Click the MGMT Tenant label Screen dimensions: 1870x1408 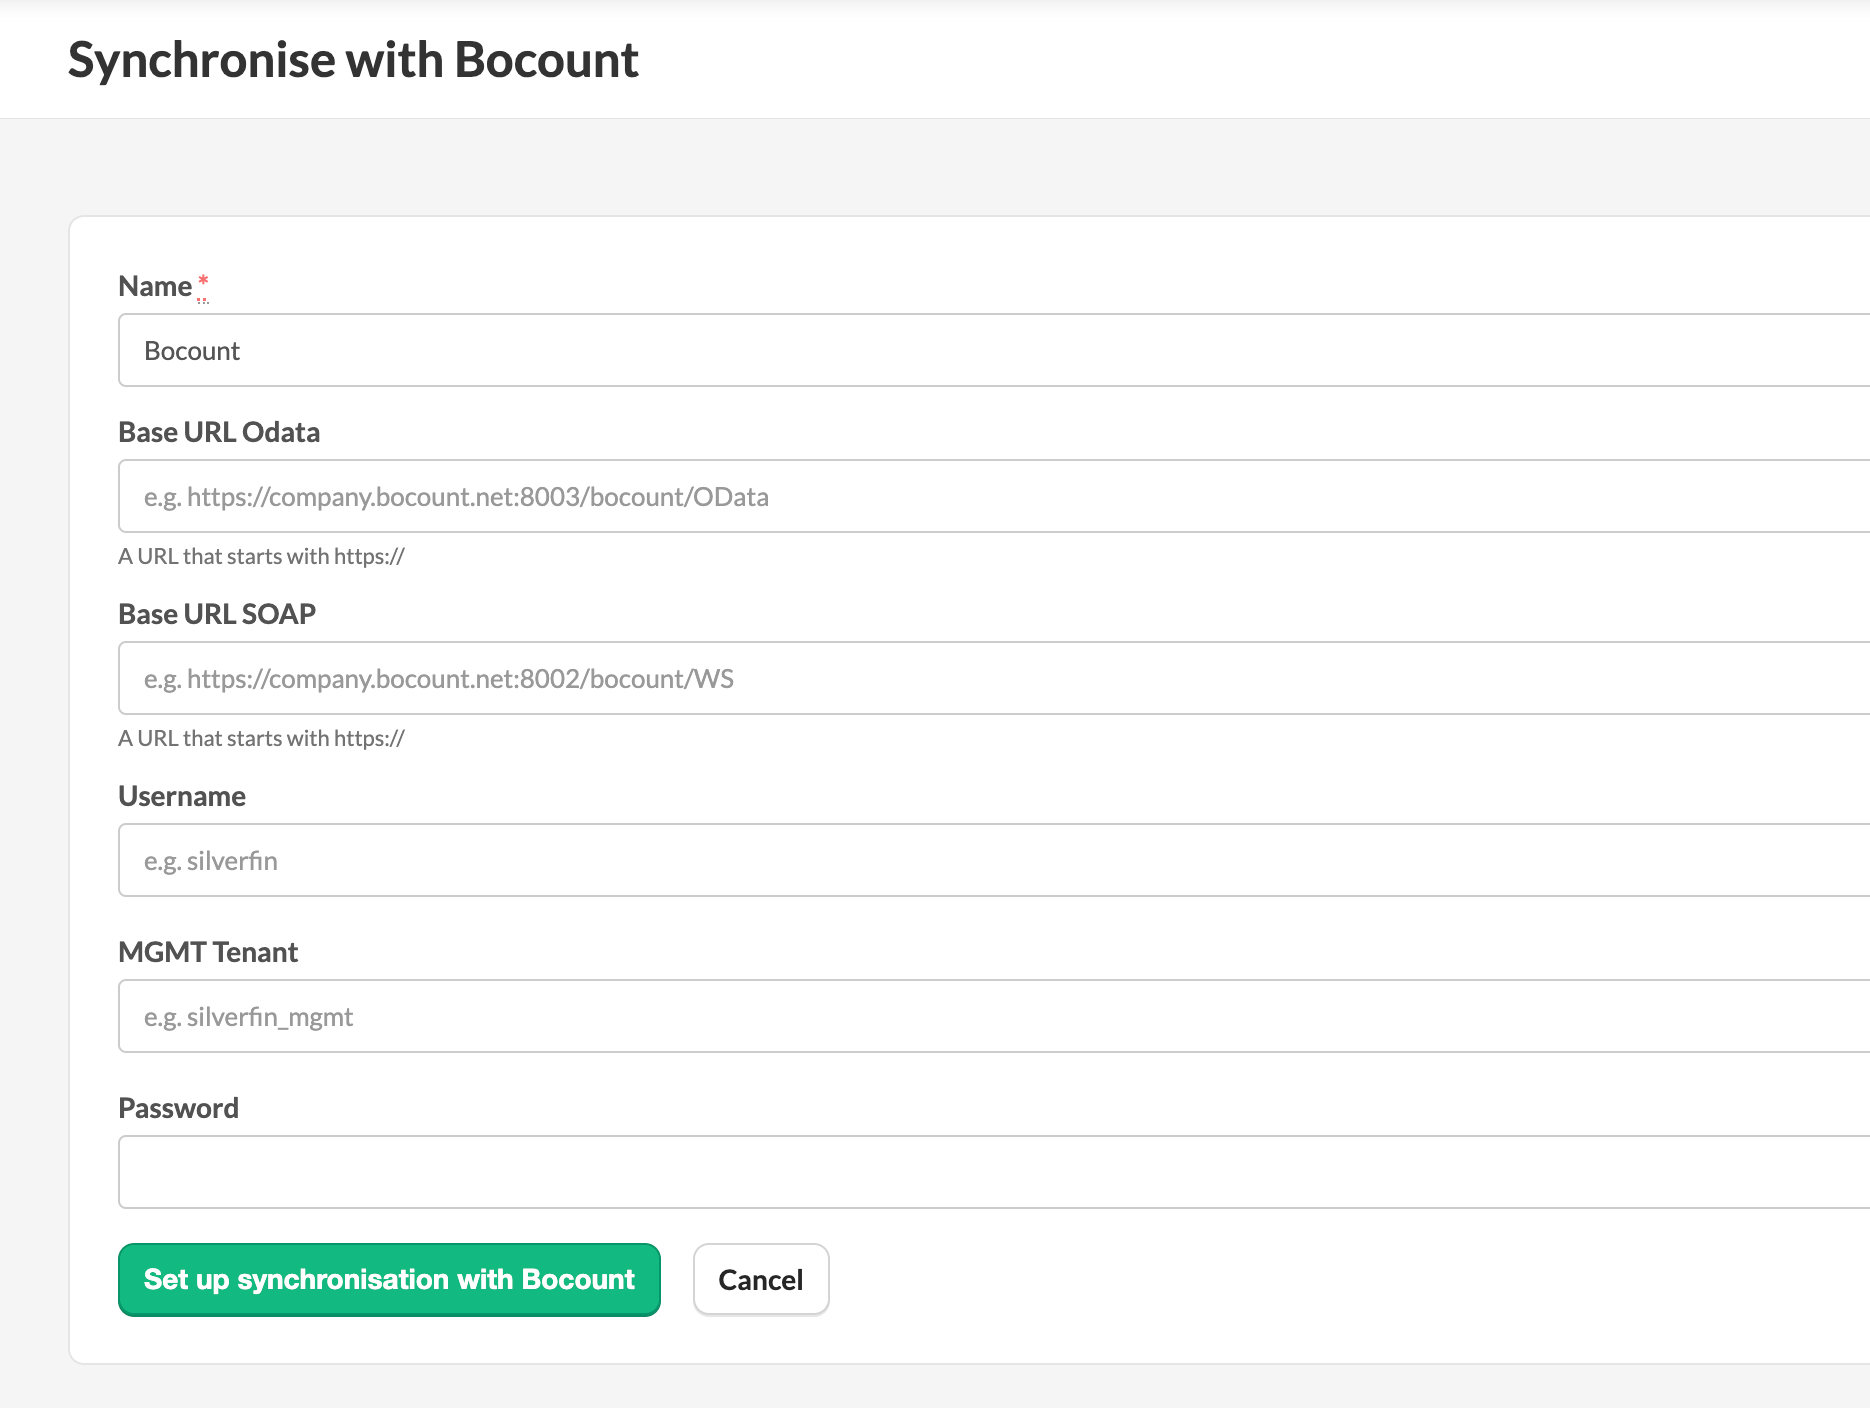coord(208,952)
